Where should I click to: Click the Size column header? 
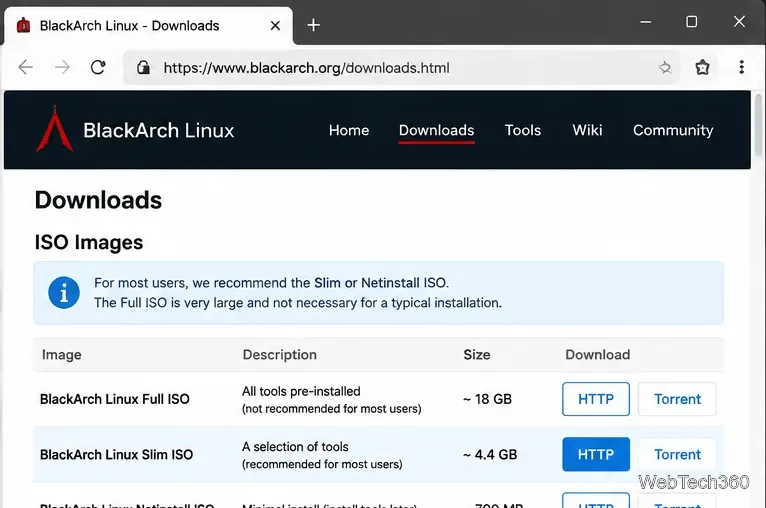click(477, 355)
